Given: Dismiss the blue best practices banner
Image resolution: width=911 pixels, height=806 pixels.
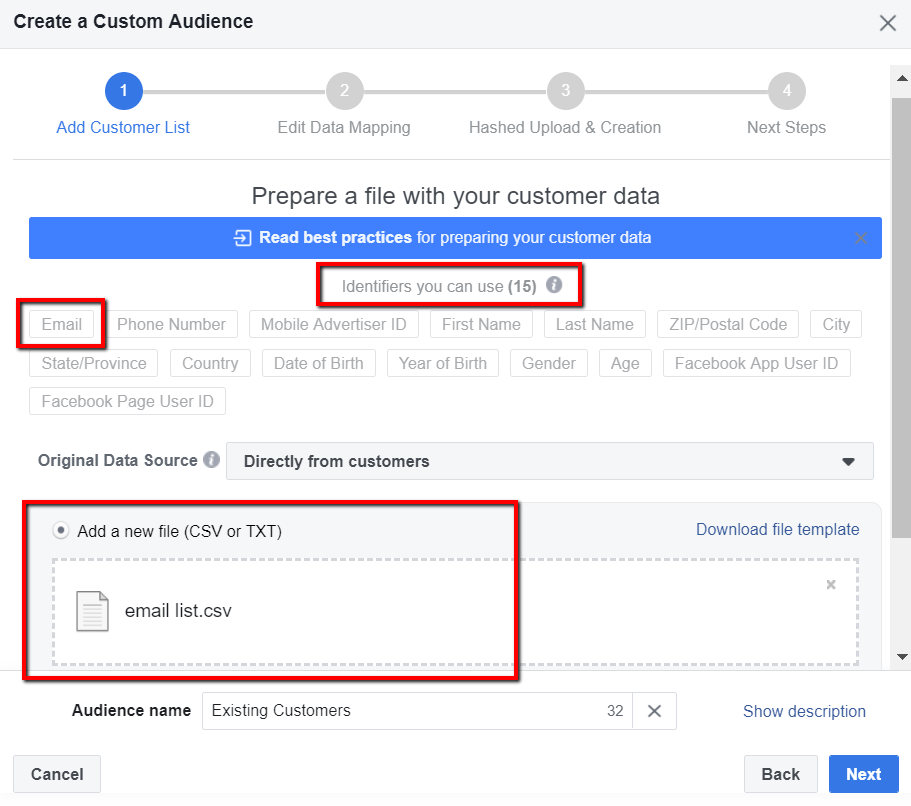Looking at the screenshot, I should point(861,238).
